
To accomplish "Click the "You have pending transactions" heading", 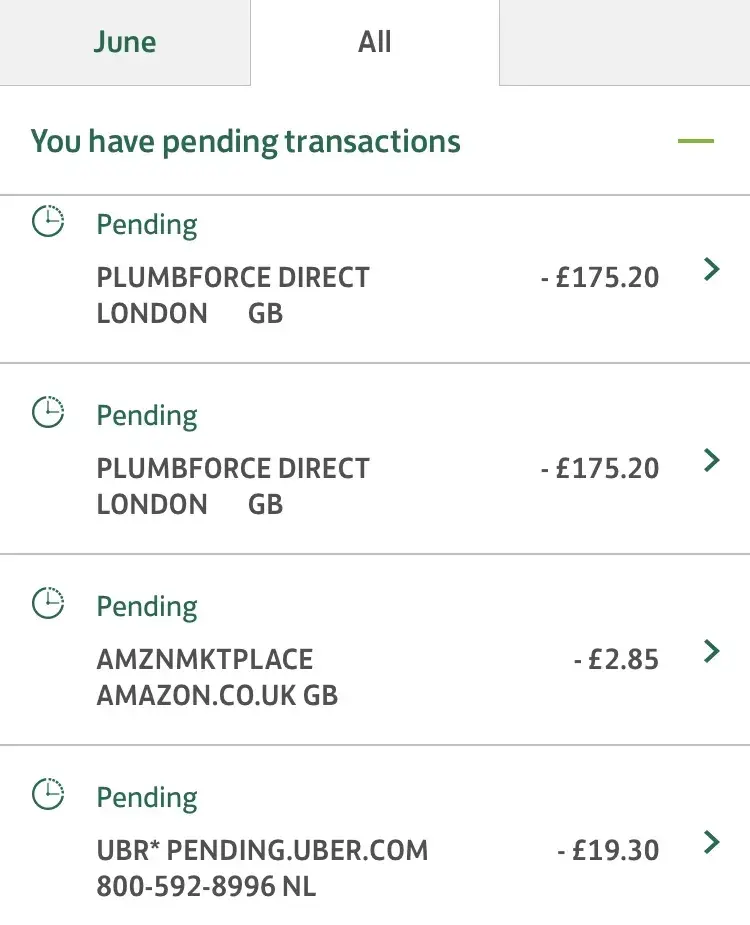I will (246, 141).
